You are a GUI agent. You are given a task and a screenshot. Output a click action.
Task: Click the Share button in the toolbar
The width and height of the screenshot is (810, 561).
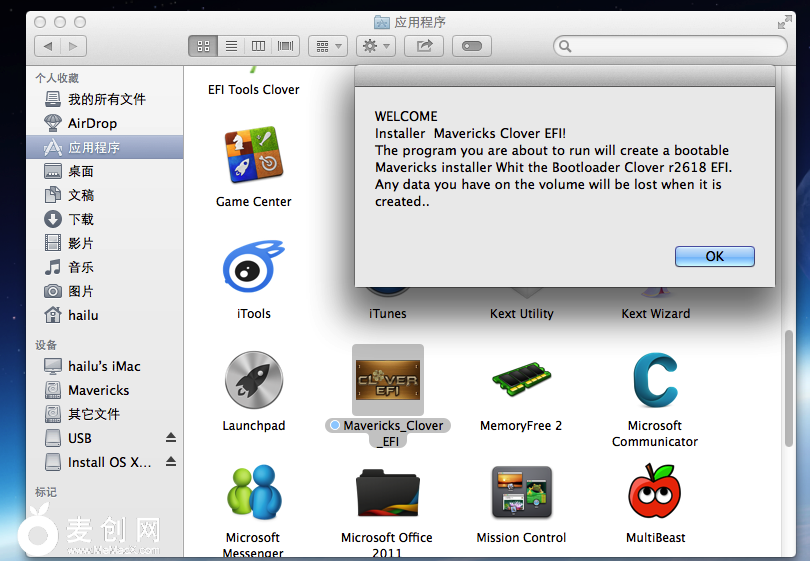point(424,46)
